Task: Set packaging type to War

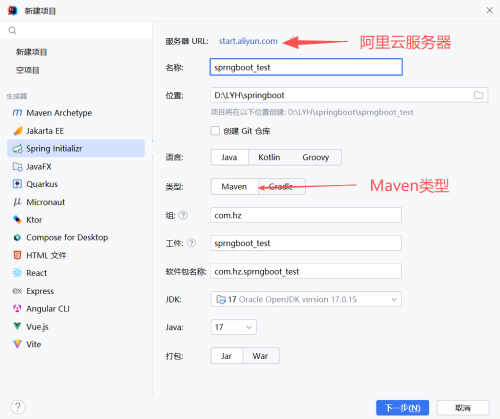Action: [260, 356]
